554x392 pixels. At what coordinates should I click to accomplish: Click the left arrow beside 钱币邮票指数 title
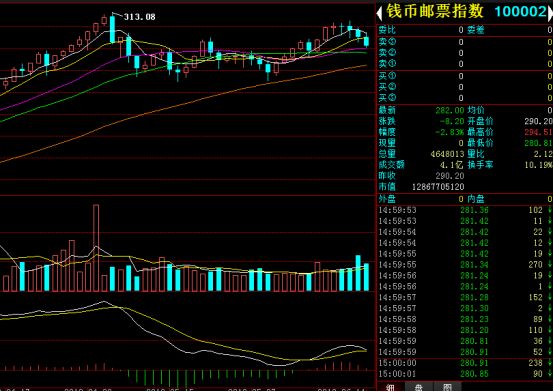(380, 13)
